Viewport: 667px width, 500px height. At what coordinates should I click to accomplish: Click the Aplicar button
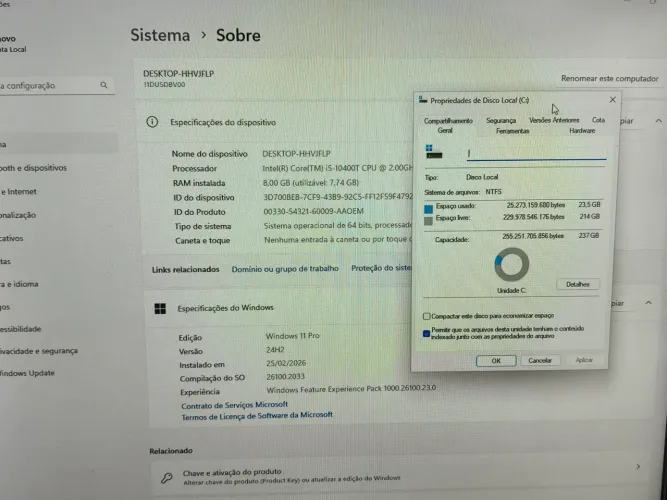(x=584, y=360)
